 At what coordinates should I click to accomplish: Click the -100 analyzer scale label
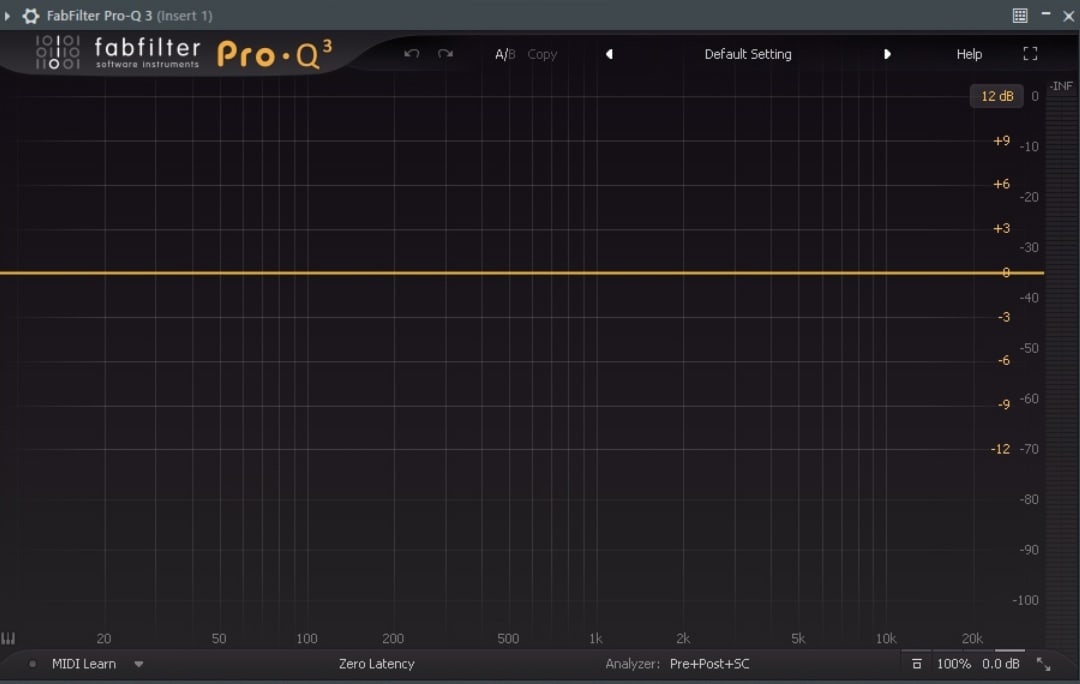[x=1025, y=601]
